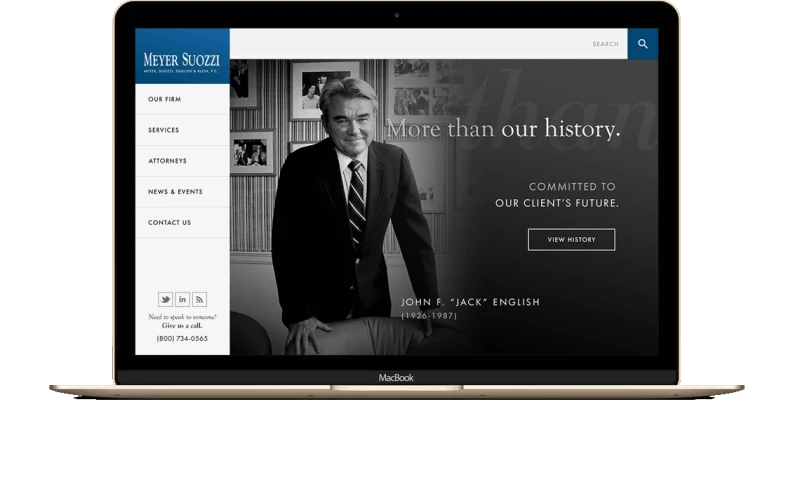Open the LinkedIn social icon

click(x=182, y=299)
